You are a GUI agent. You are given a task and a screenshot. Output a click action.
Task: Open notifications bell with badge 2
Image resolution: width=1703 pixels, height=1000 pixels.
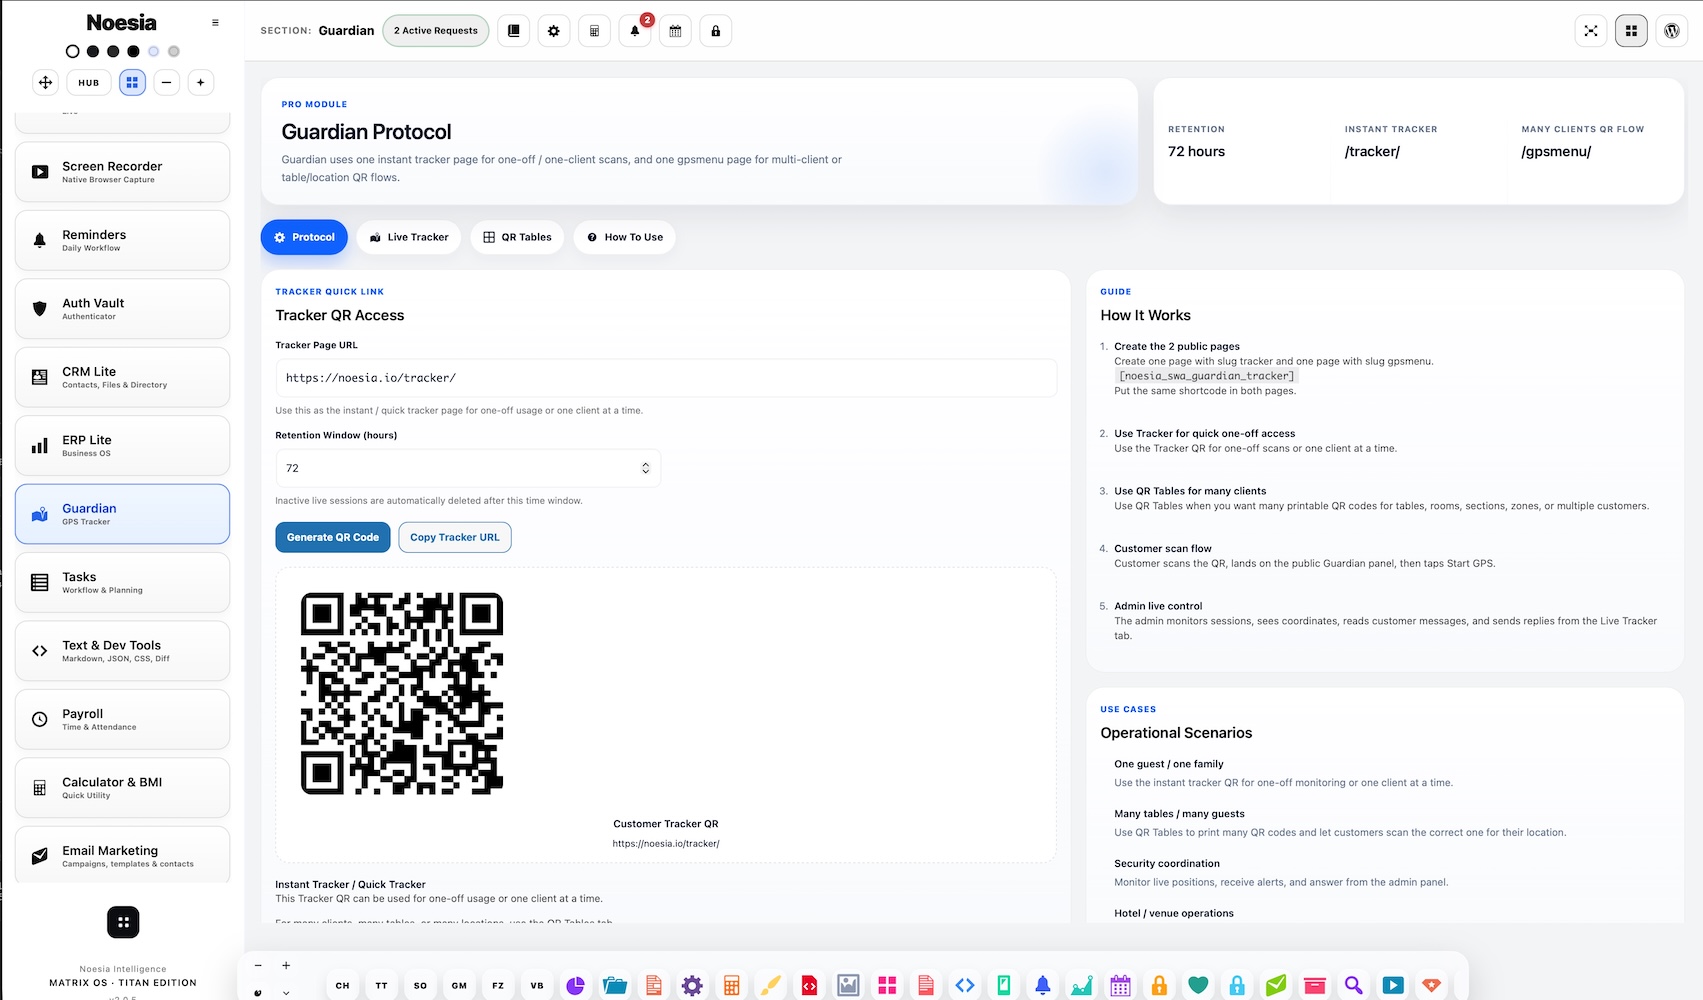[635, 31]
